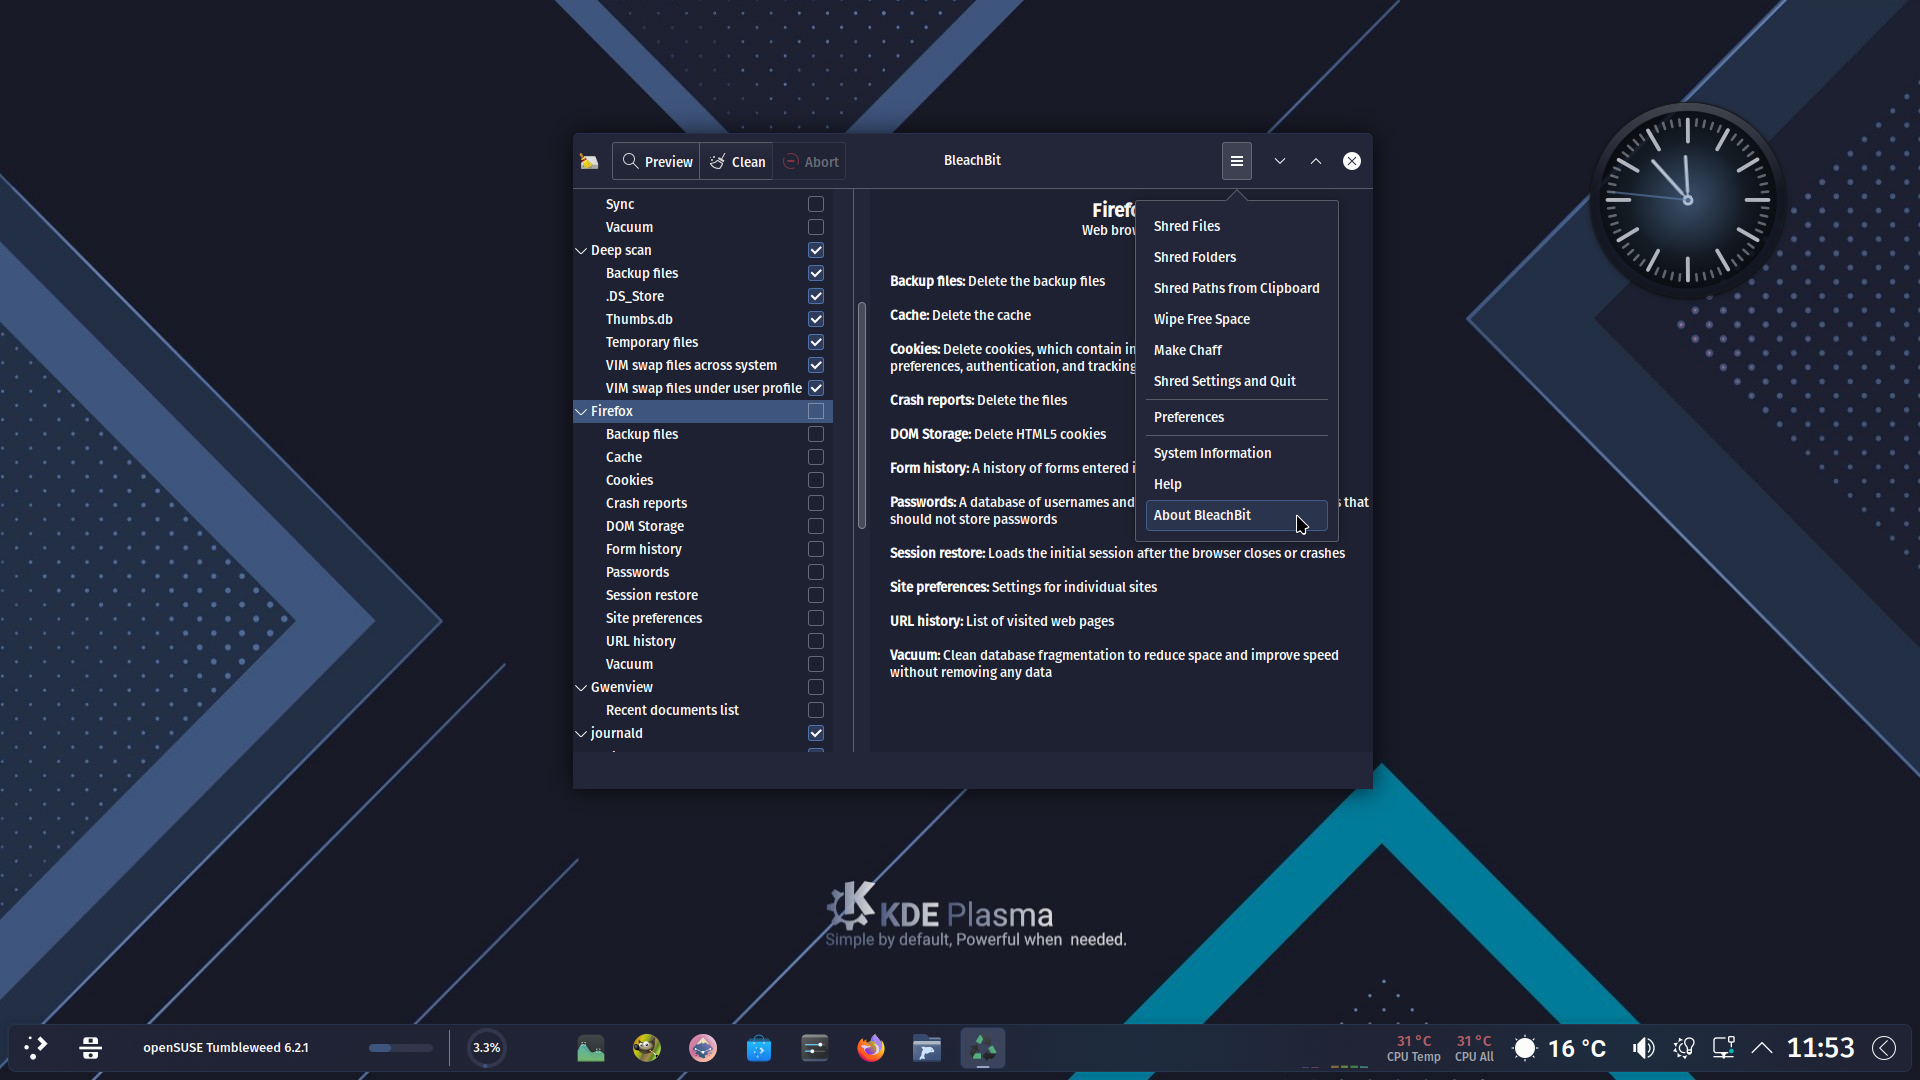Click the second panel icon beside the launcher

tap(90, 1048)
